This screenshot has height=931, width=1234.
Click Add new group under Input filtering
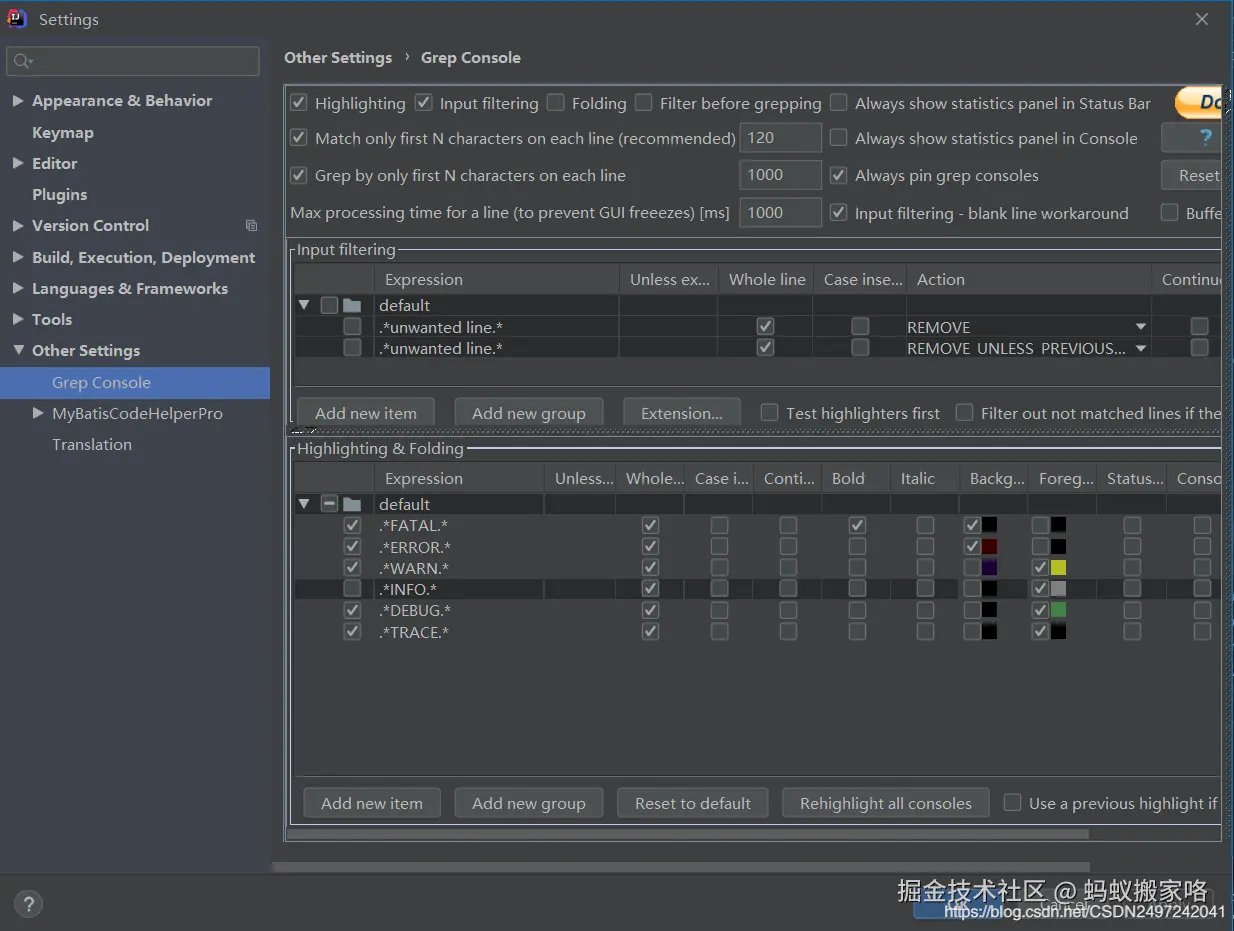(529, 413)
